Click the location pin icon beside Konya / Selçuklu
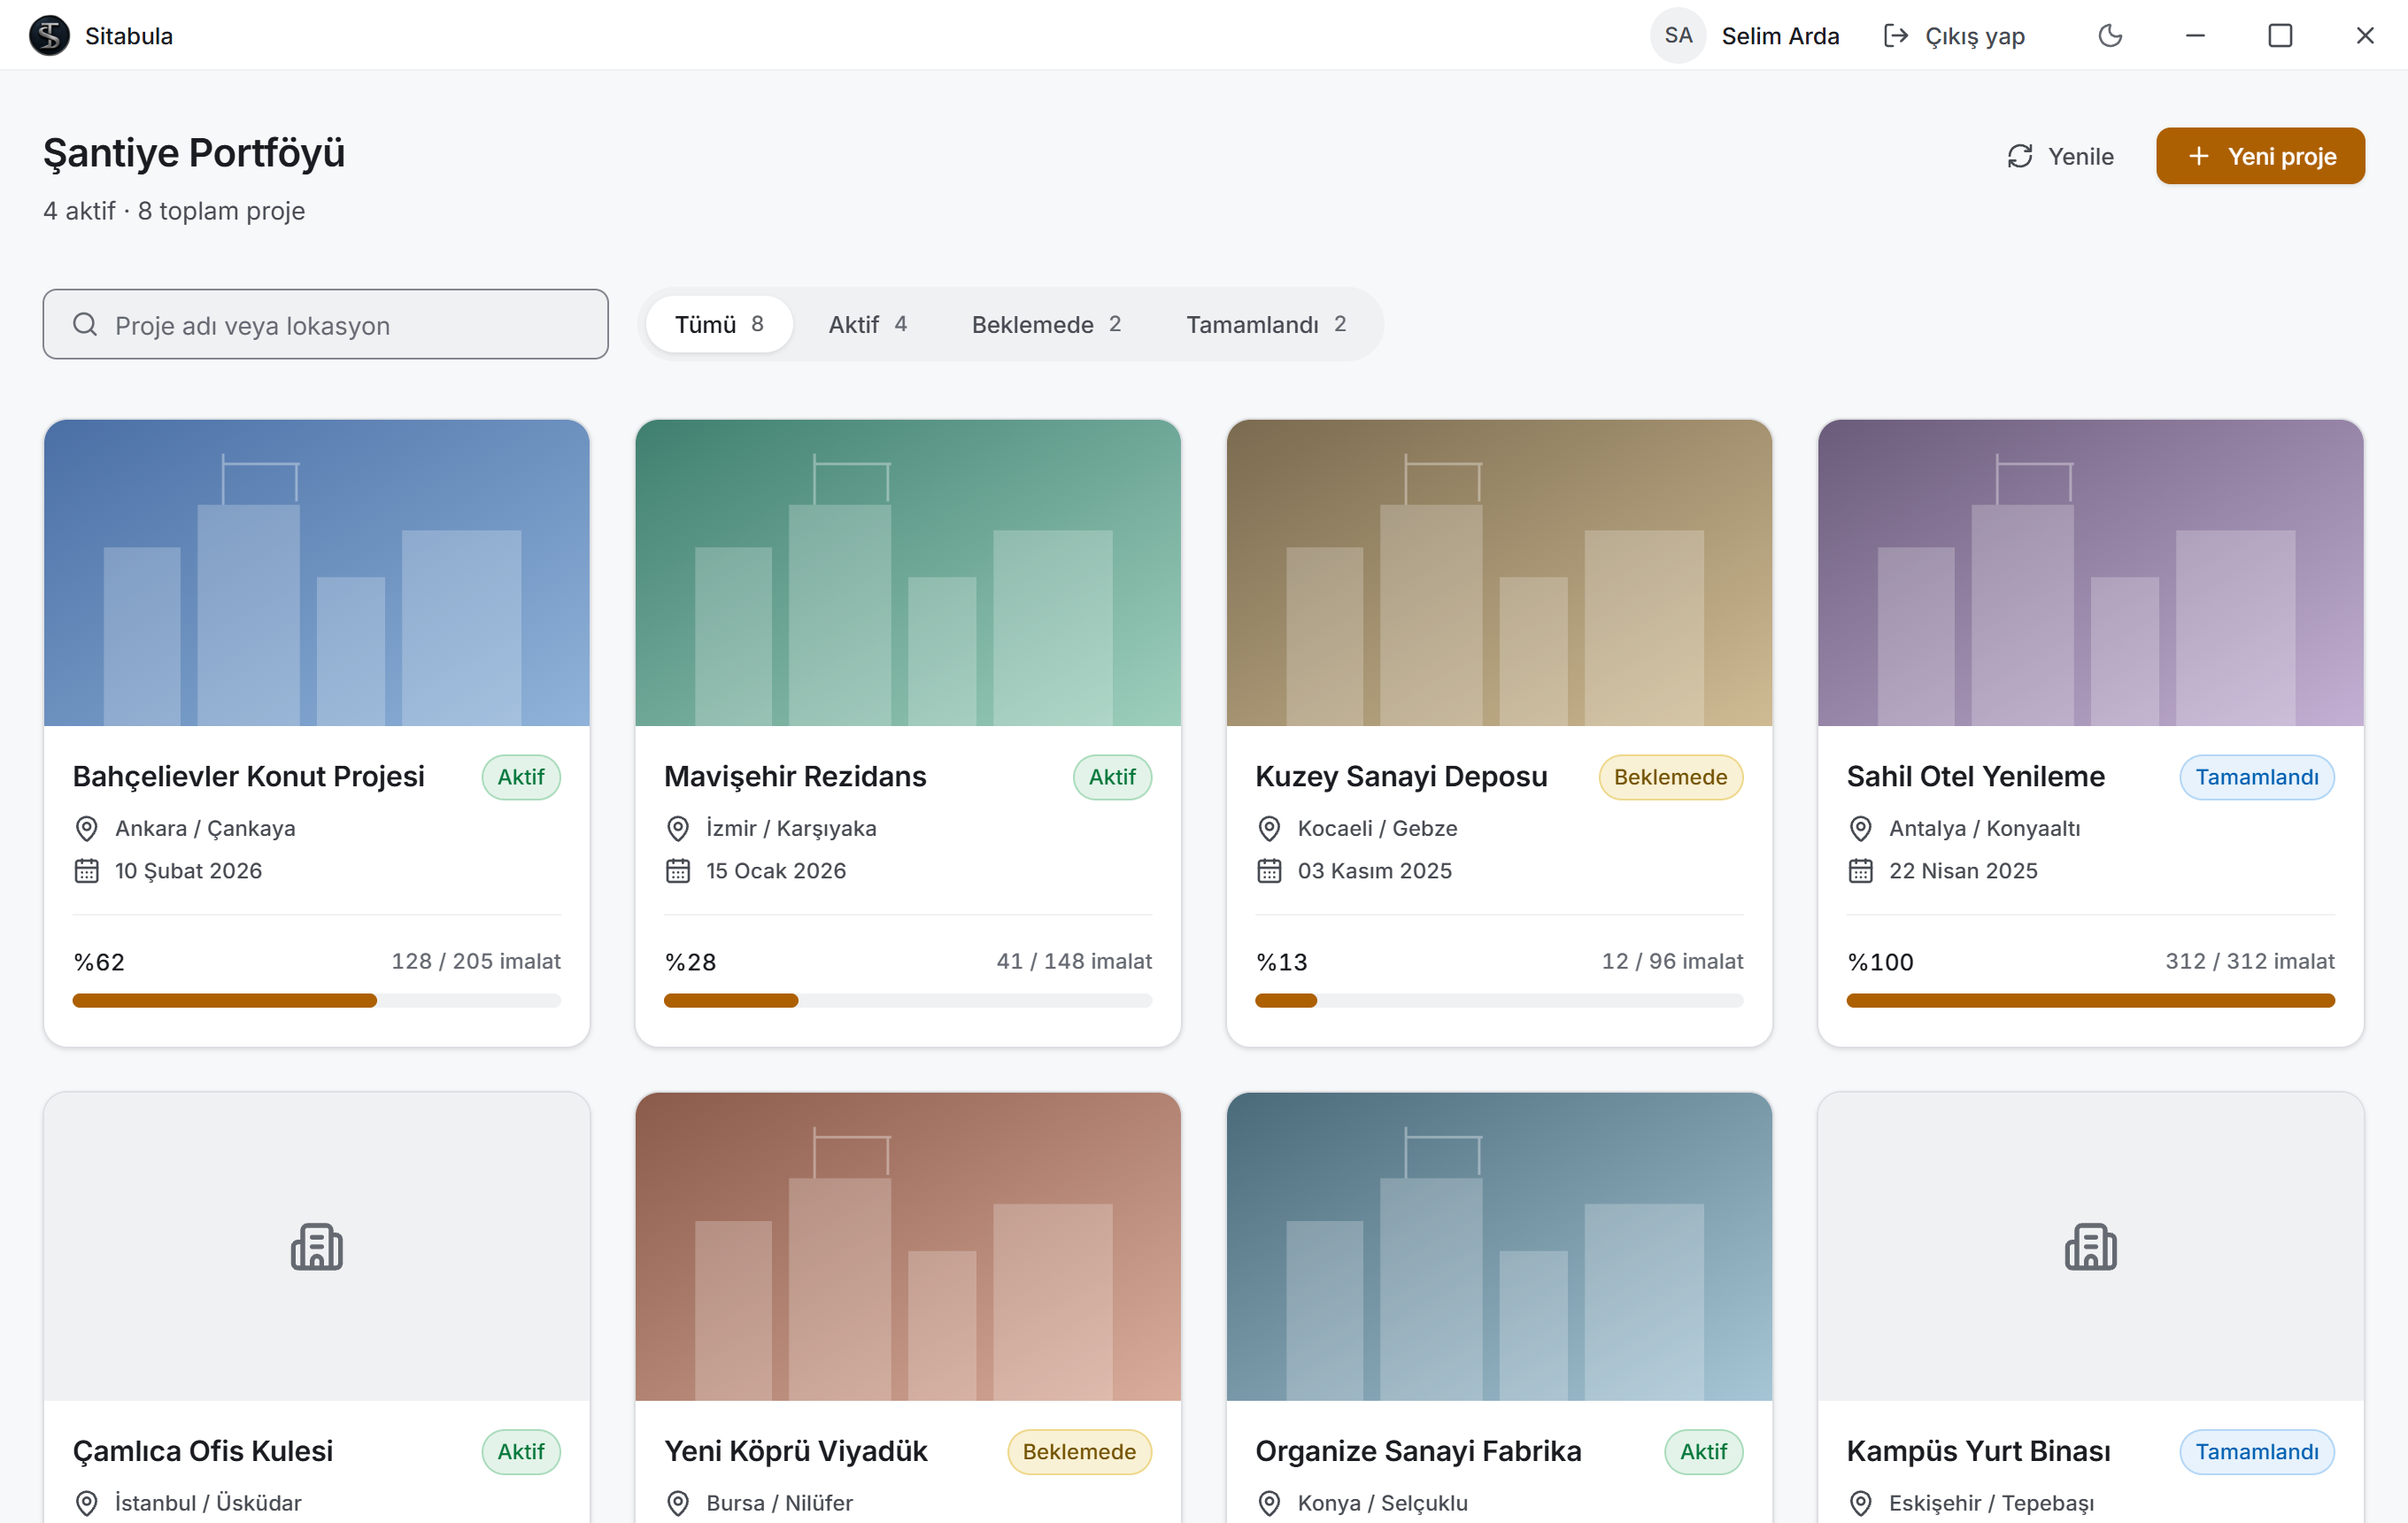 [1269, 1503]
